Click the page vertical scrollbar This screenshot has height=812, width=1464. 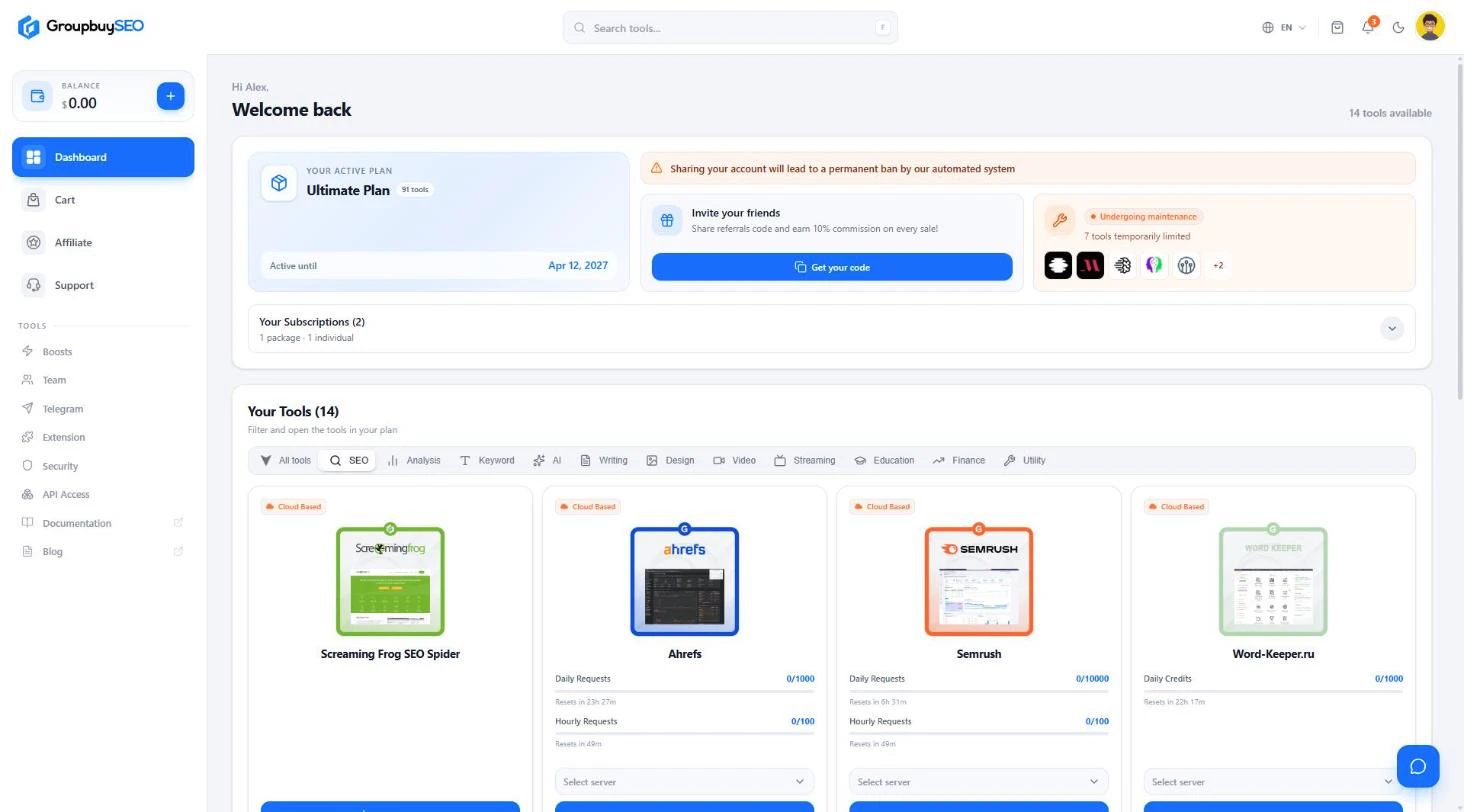coord(1459,230)
